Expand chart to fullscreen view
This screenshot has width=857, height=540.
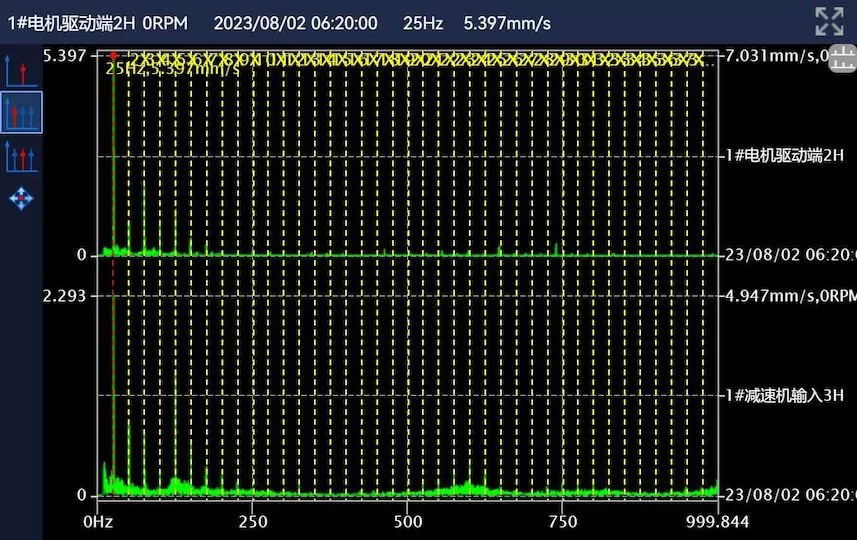829,21
